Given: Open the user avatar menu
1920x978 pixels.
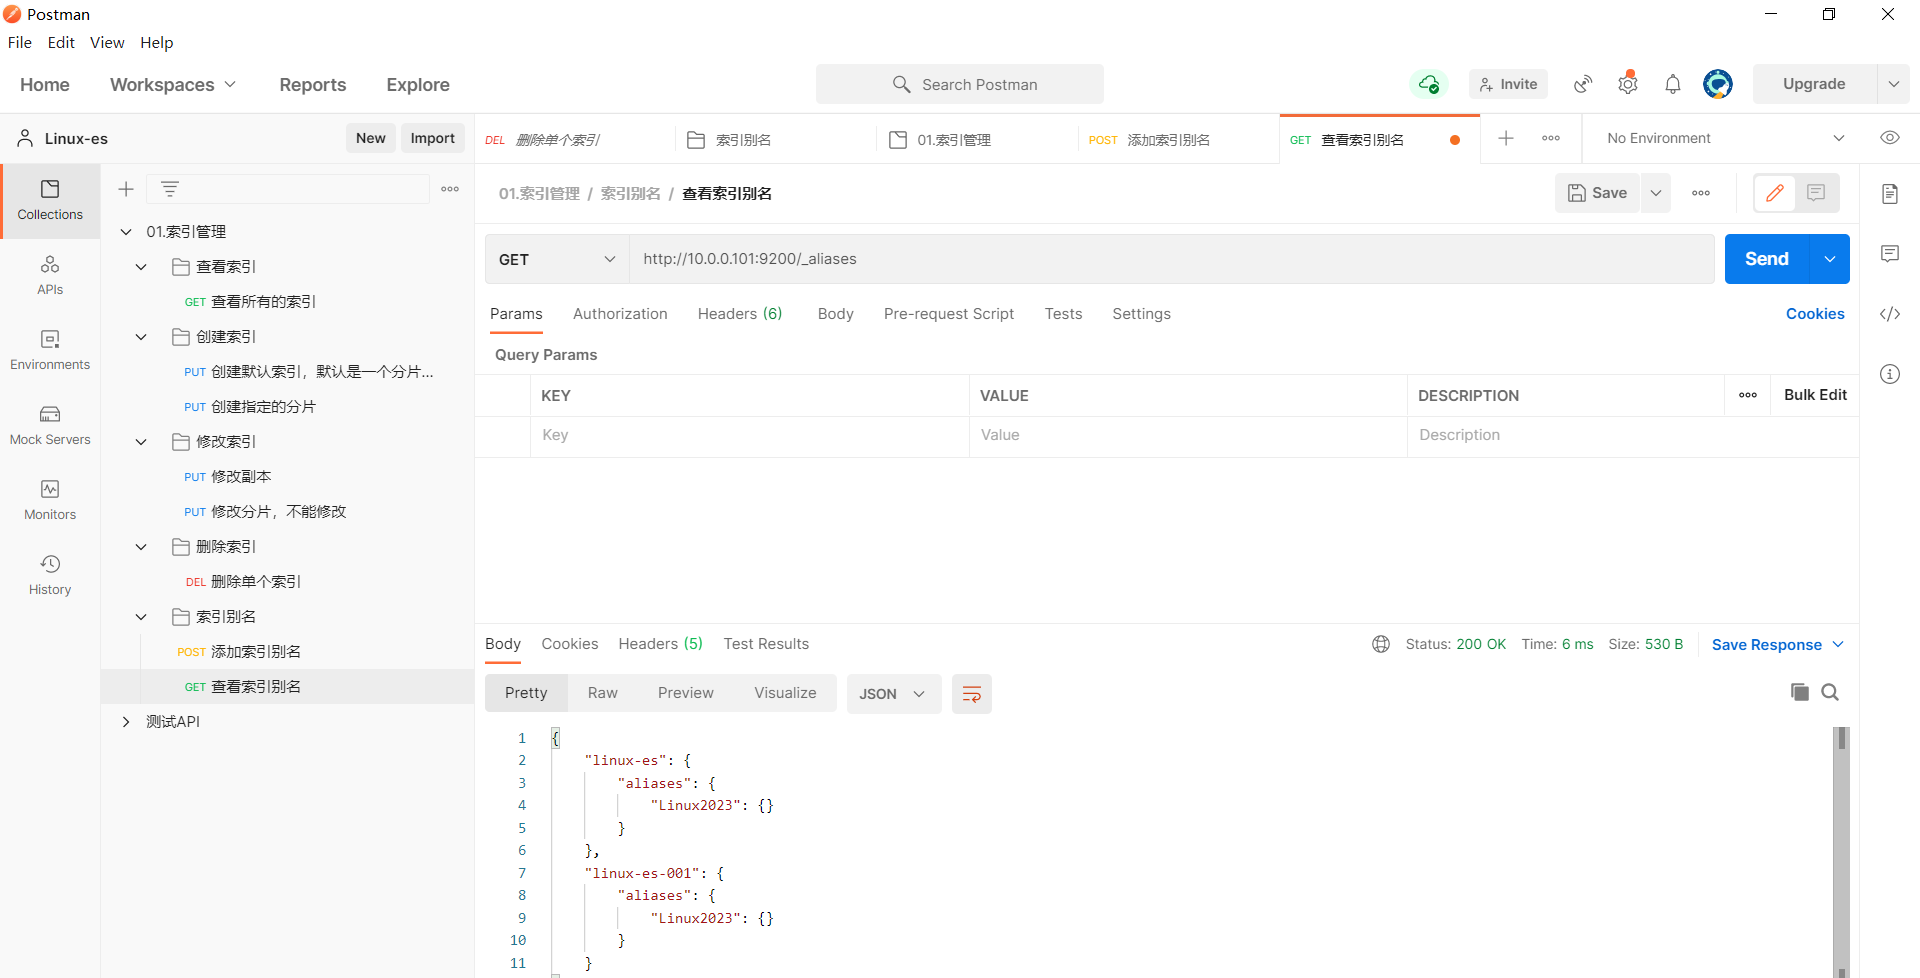Looking at the screenshot, I should (1718, 84).
